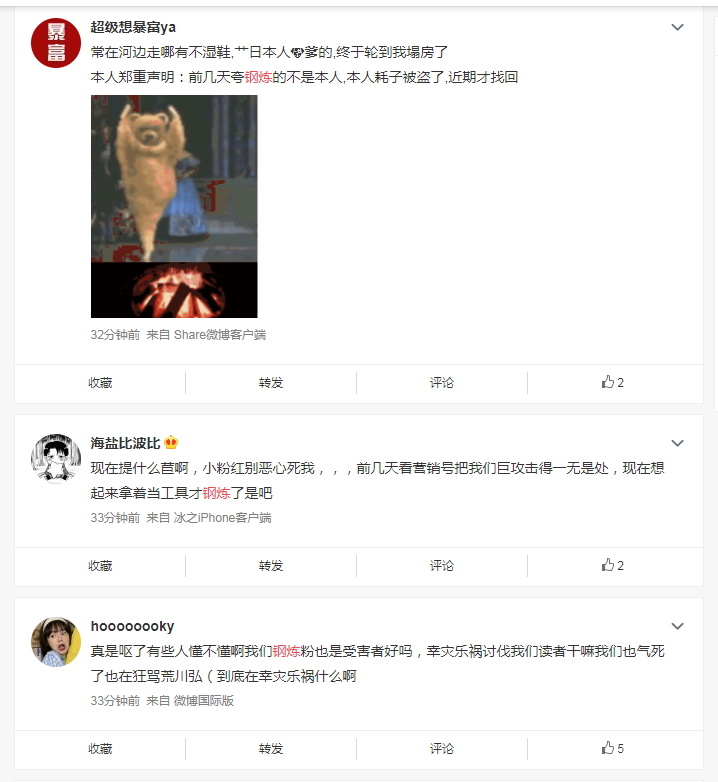Image resolution: width=718 pixels, height=782 pixels.
Task: Bookmark (收藏) the hooooooky post
Action: click(100, 749)
